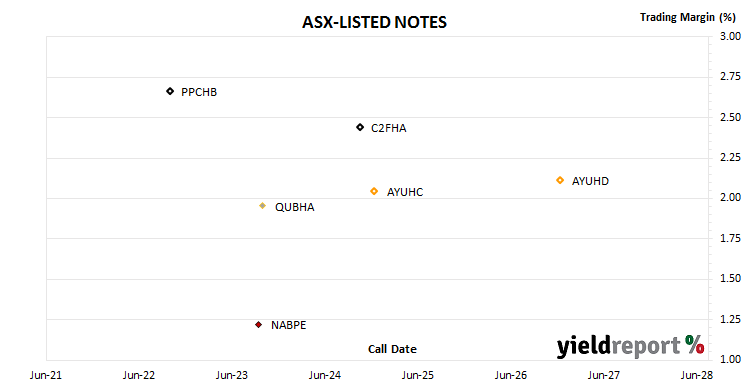The width and height of the screenshot is (750, 391).
Task: Select the orange AYUHD diamond marker
Action: pos(560,180)
